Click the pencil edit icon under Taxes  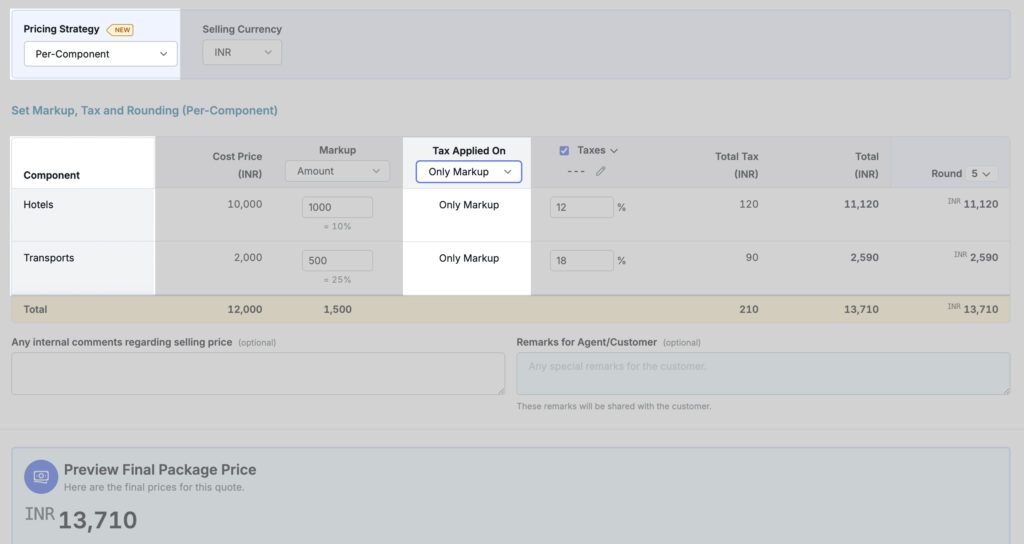tap(601, 171)
